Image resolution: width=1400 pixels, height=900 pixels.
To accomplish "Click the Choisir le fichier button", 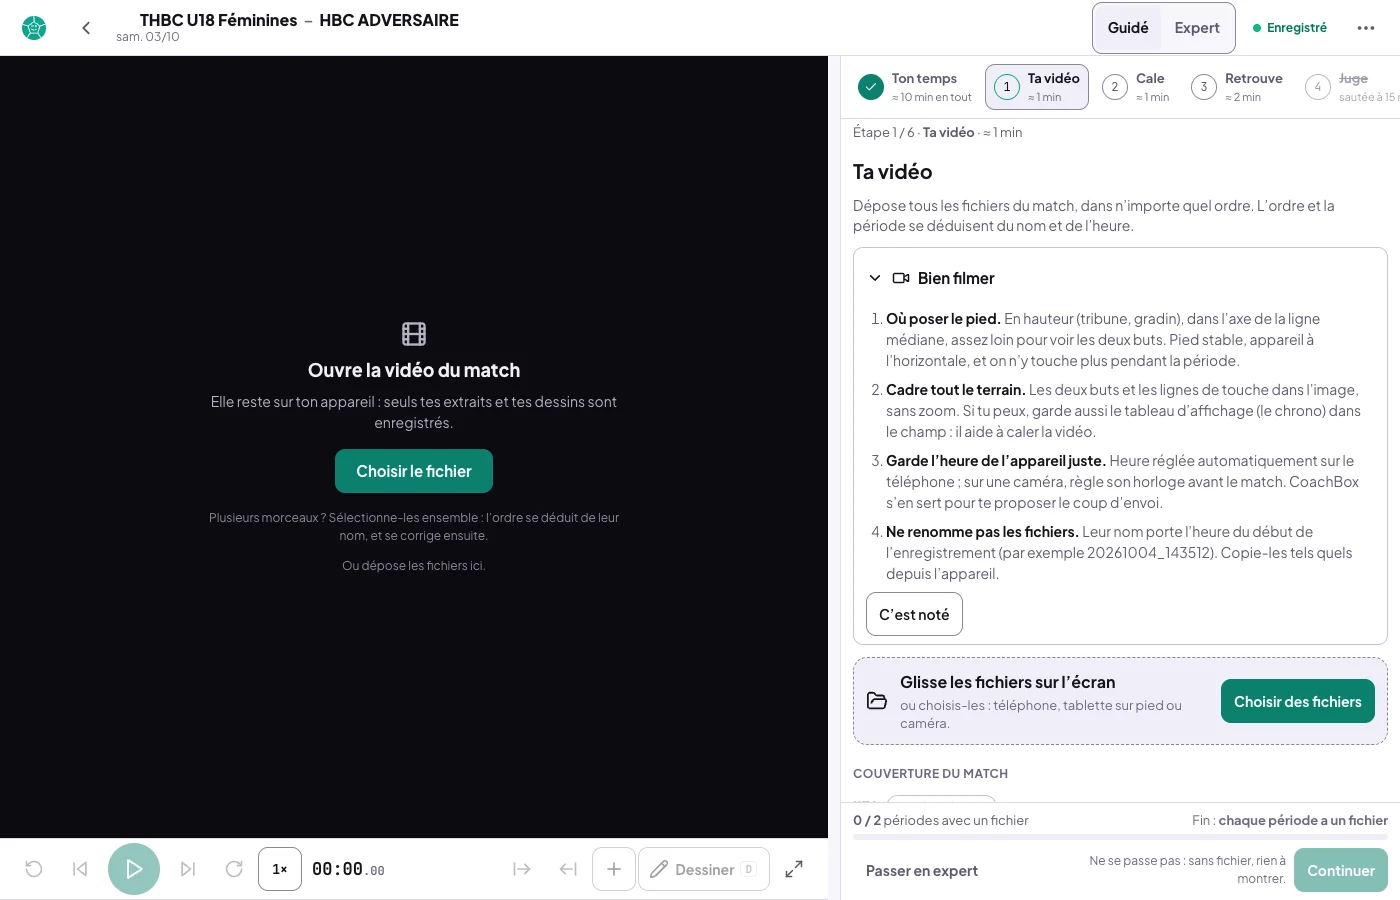I will coord(414,471).
